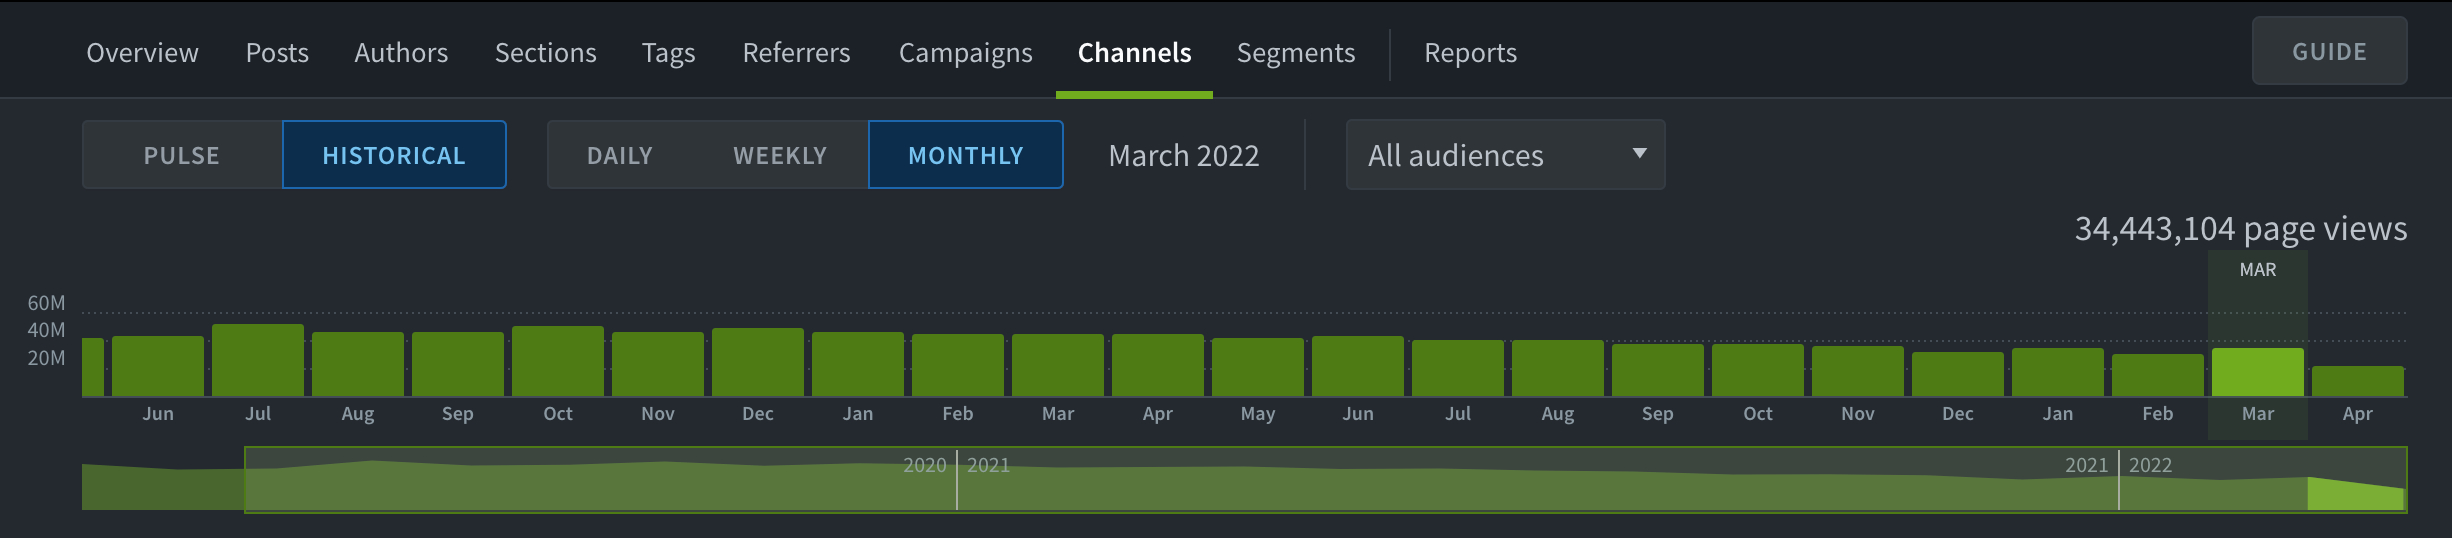Select the Jan 2022 bar
Image resolution: width=2452 pixels, height=538 pixels.
pos(2058,372)
